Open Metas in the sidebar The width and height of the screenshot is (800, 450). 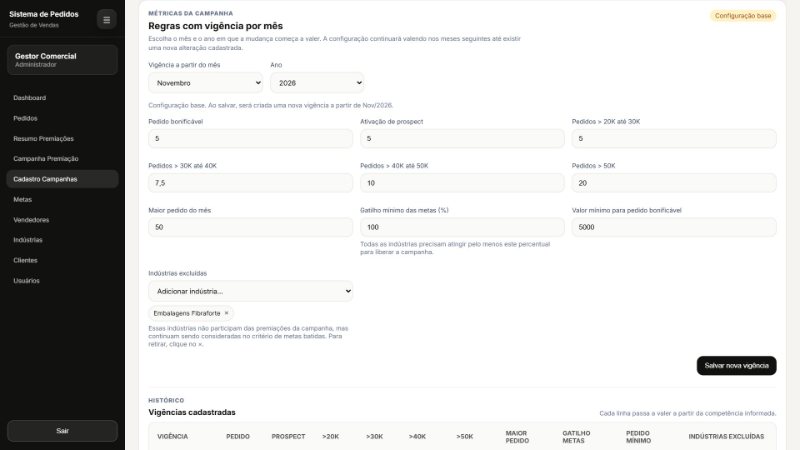[x=62, y=199]
